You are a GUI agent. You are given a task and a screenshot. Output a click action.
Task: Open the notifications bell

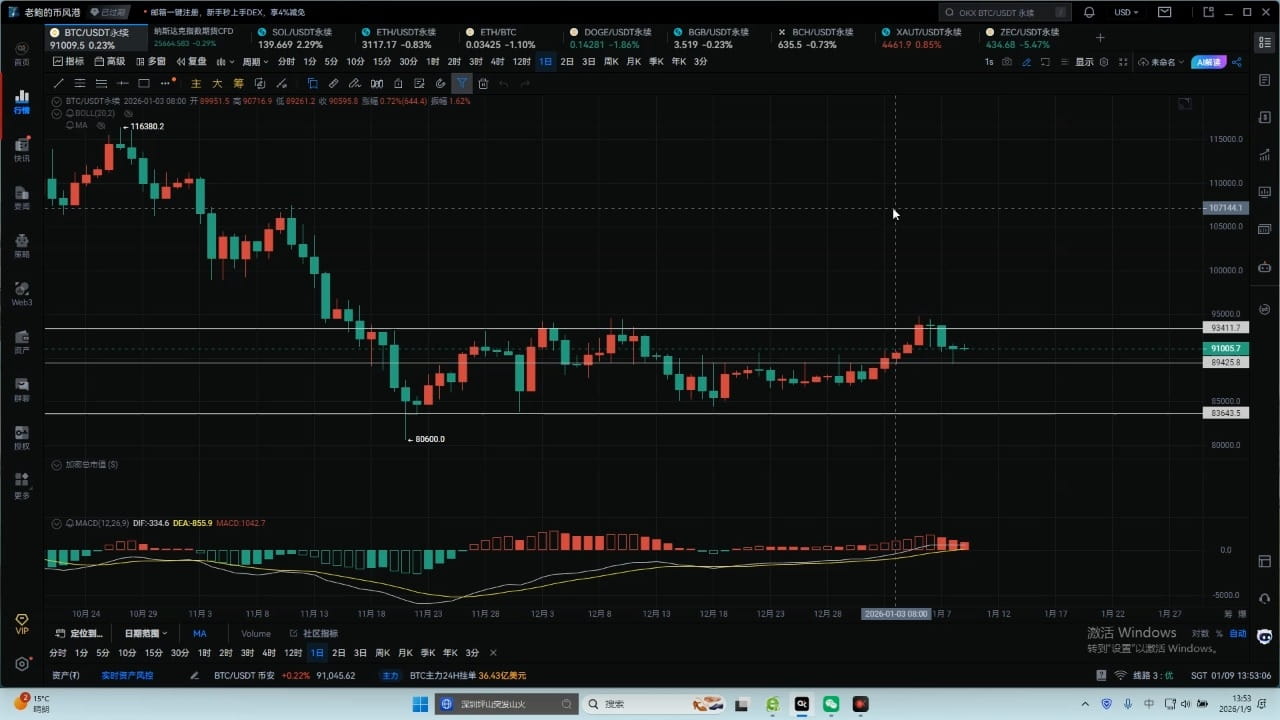click(1089, 12)
